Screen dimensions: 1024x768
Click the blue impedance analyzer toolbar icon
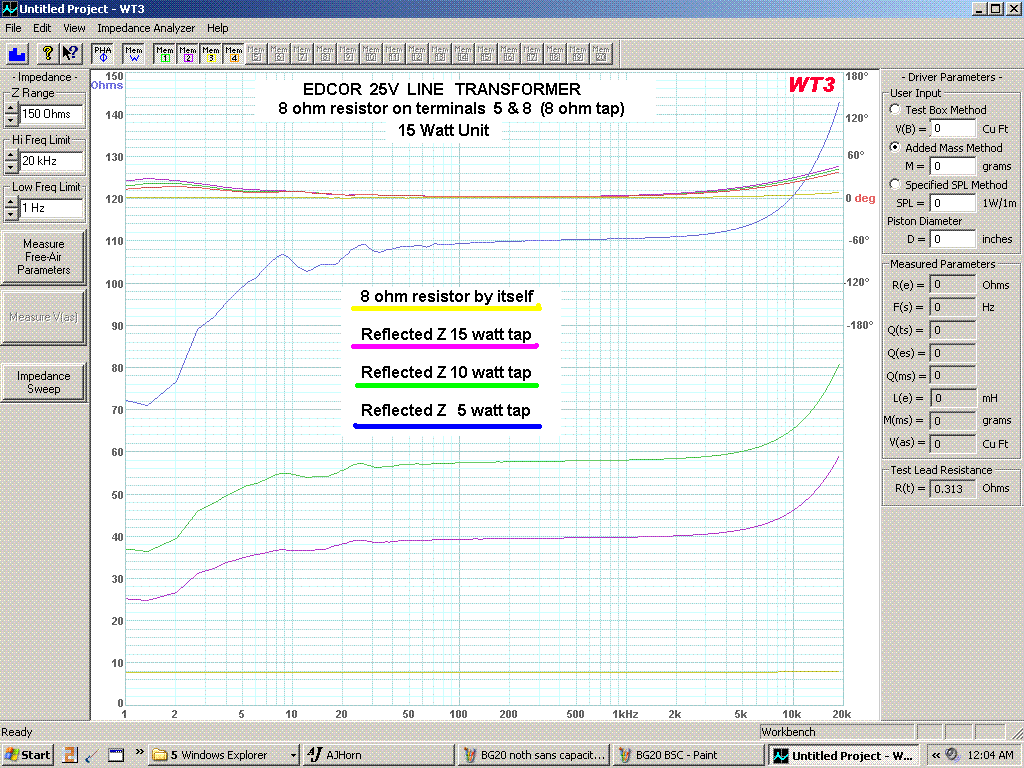[x=17, y=54]
